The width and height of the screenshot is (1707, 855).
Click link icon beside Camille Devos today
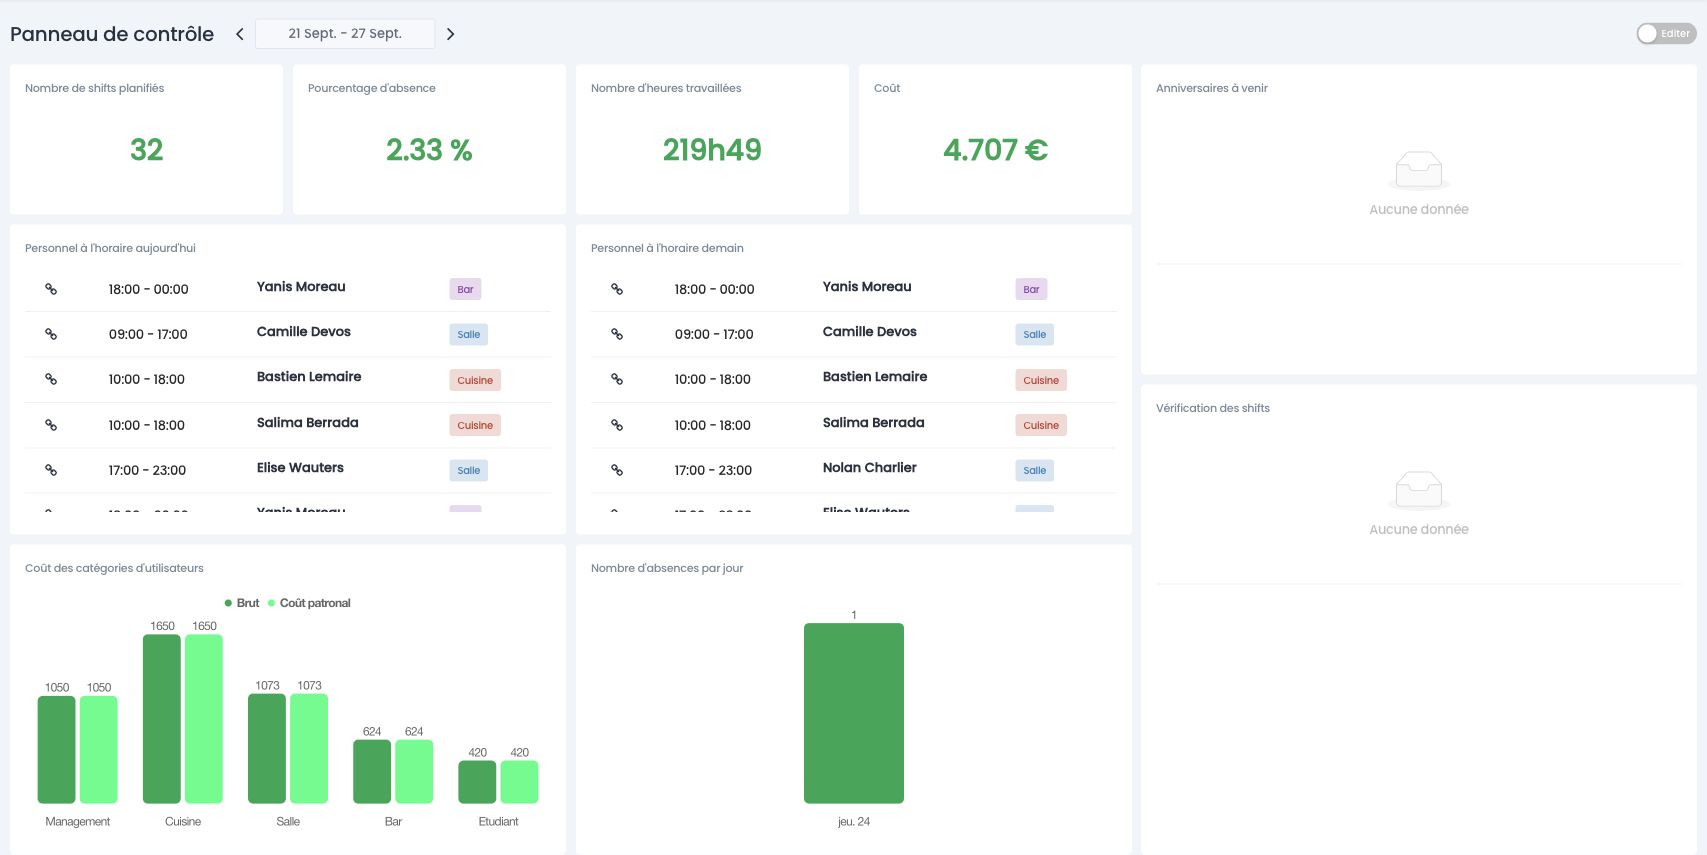pyautogui.click(x=51, y=334)
